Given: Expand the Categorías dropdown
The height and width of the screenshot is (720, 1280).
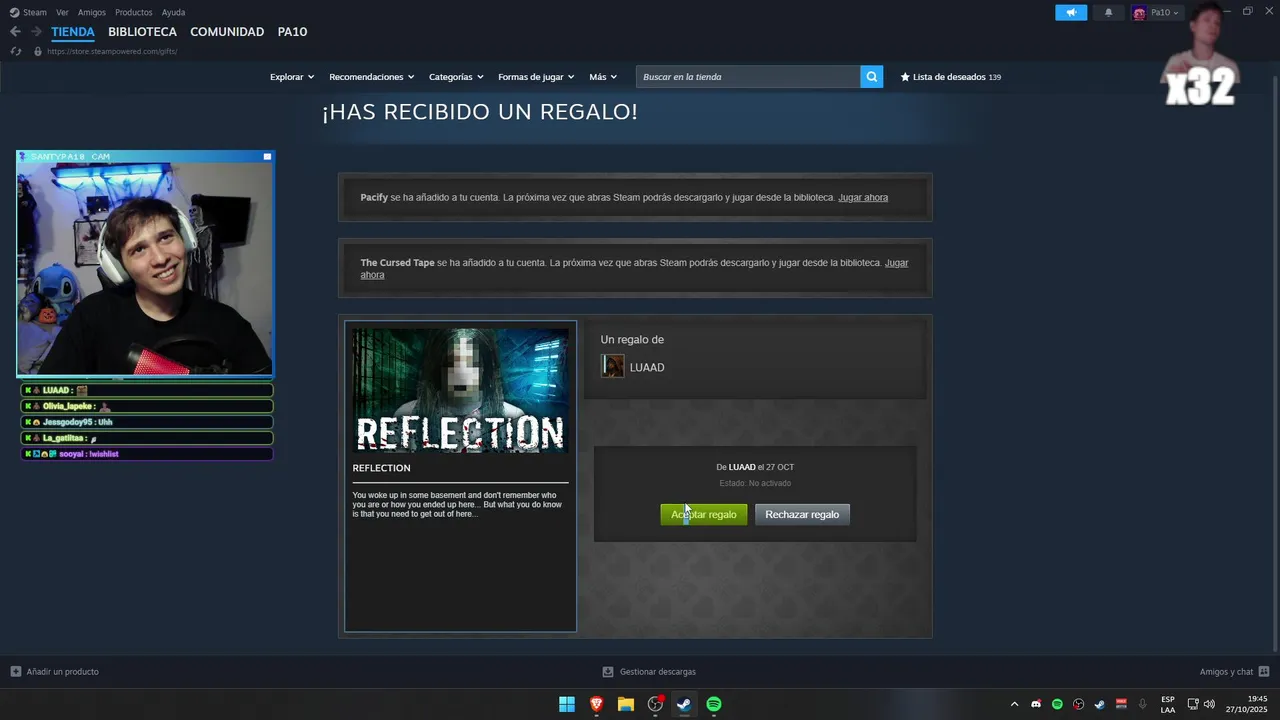Looking at the screenshot, I should click(456, 77).
